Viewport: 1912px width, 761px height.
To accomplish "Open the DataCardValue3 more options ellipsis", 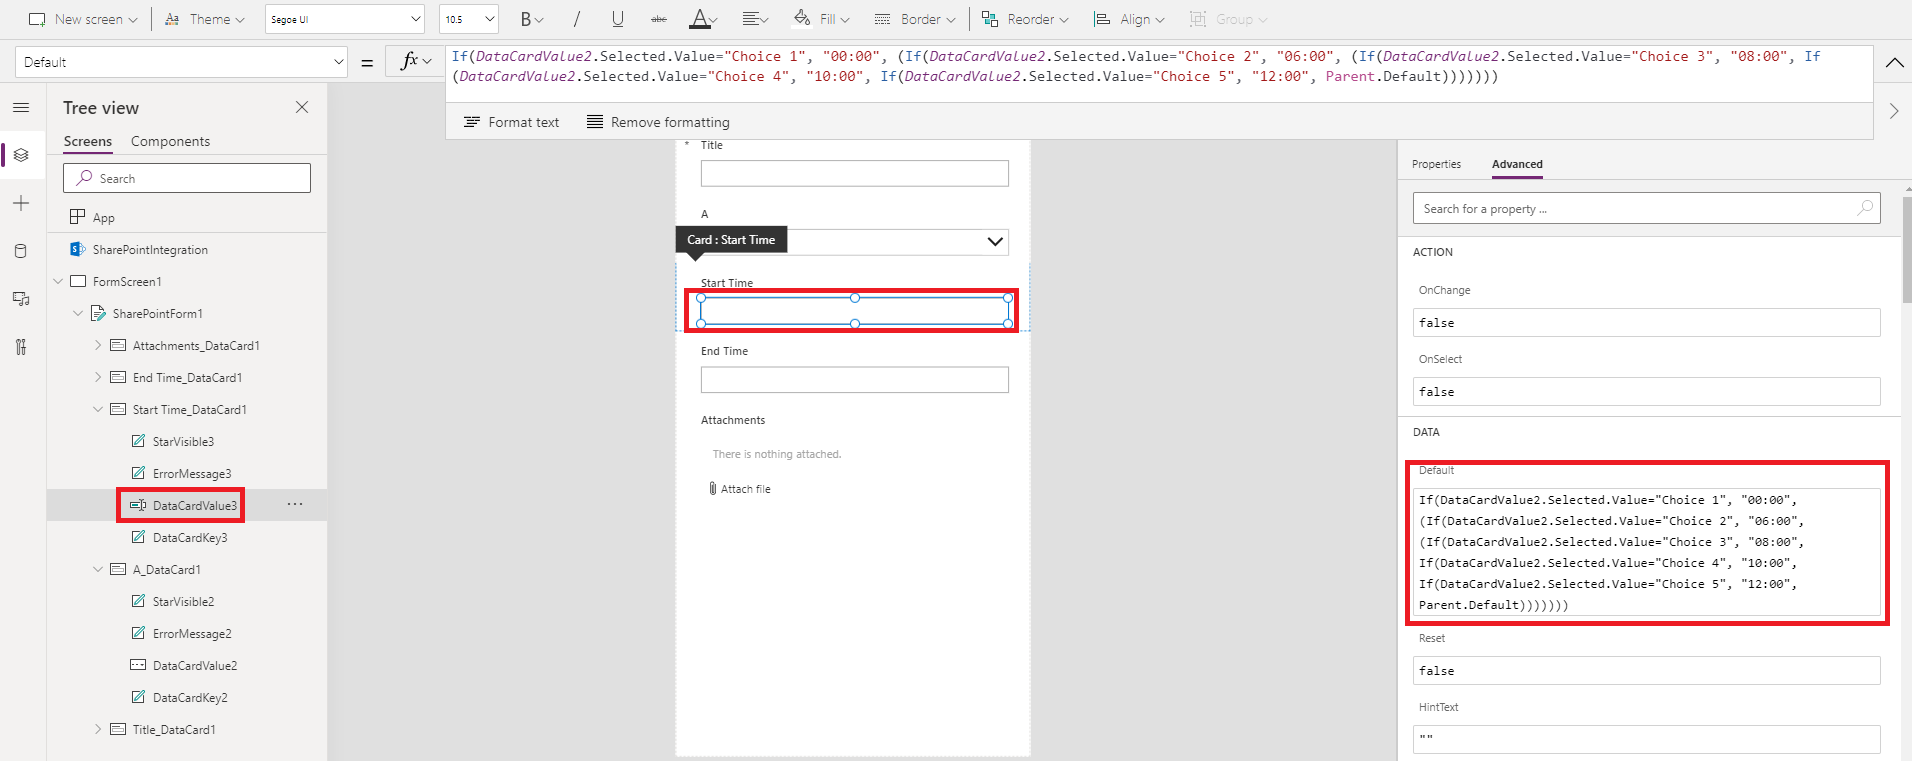I will pyautogui.click(x=295, y=505).
